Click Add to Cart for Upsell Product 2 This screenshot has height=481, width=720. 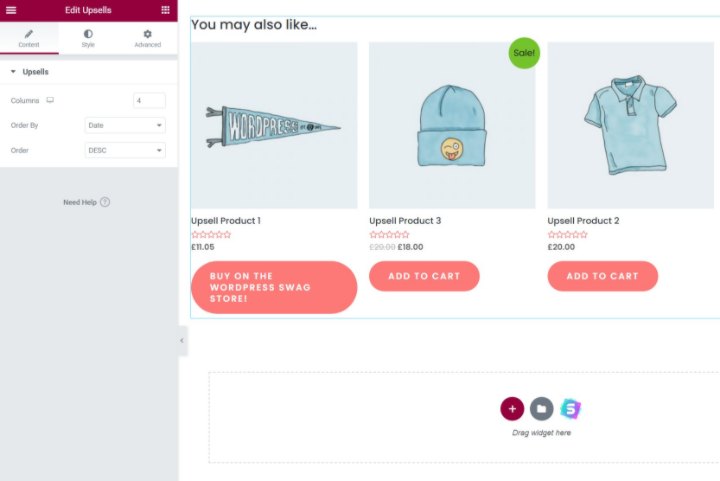coord(602,276)
